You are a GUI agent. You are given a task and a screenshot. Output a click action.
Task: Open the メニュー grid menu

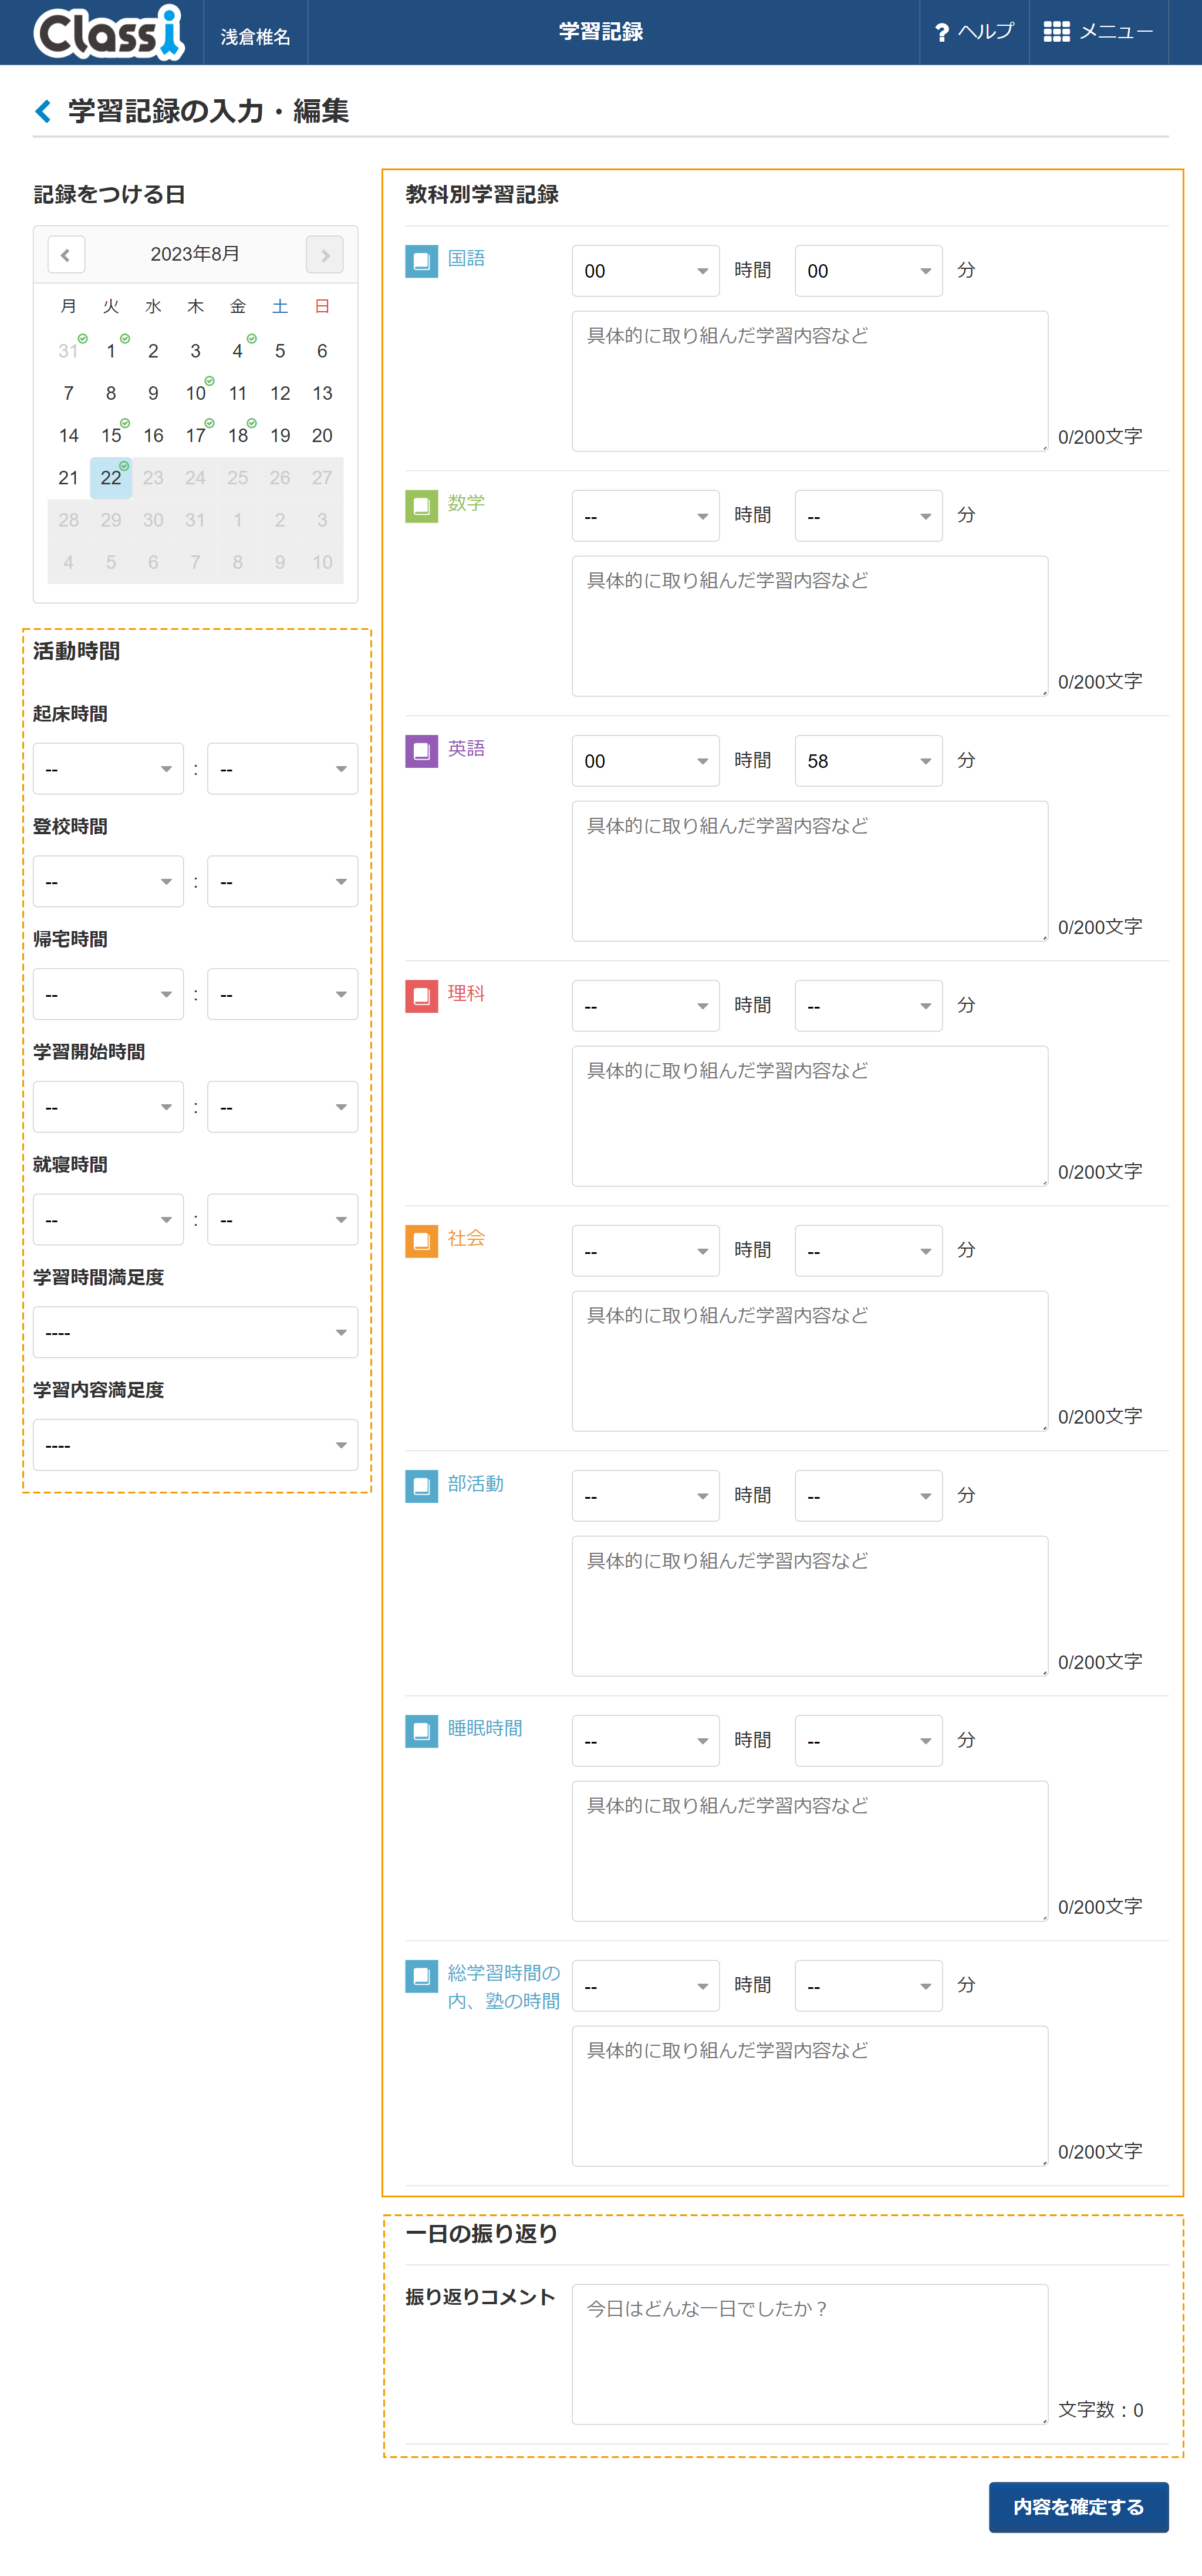(x=1098, y=32)
